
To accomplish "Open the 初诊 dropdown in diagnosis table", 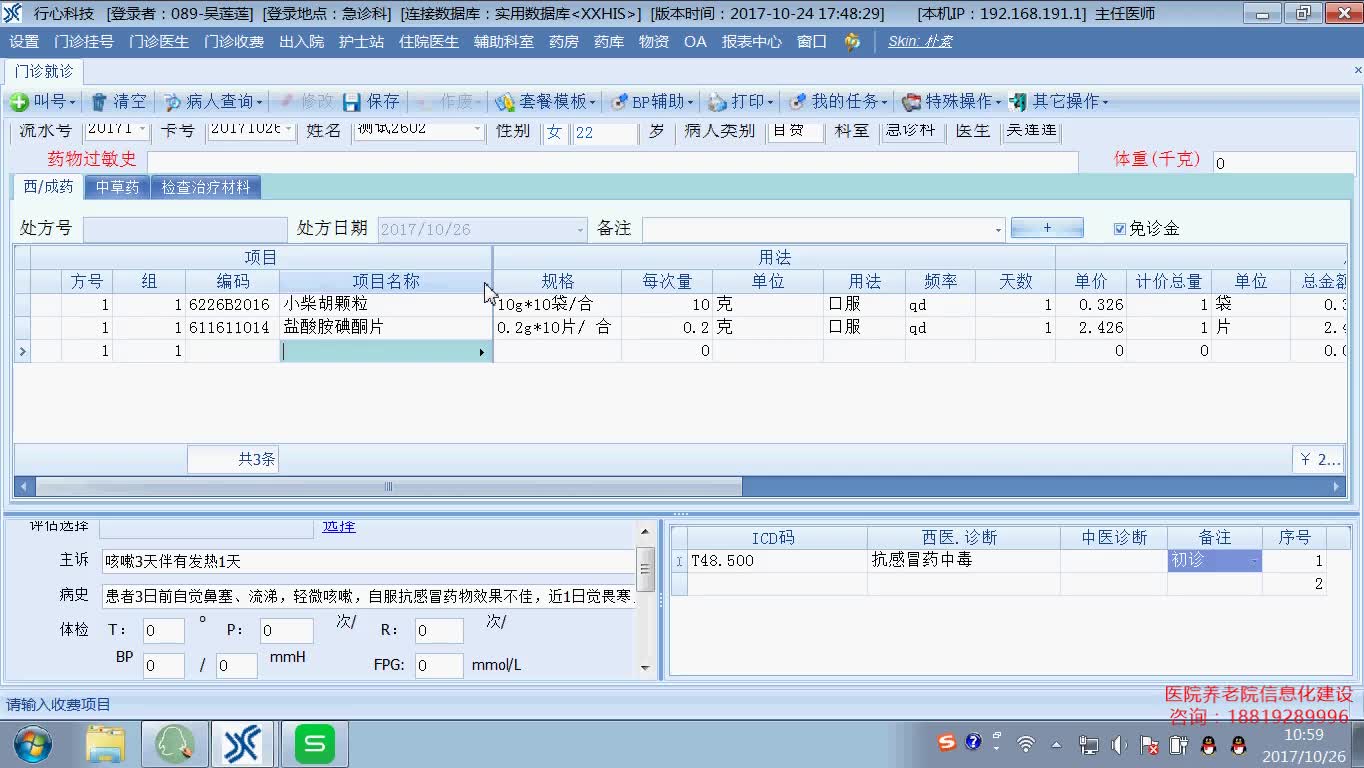I will [x=1254, y=561].
